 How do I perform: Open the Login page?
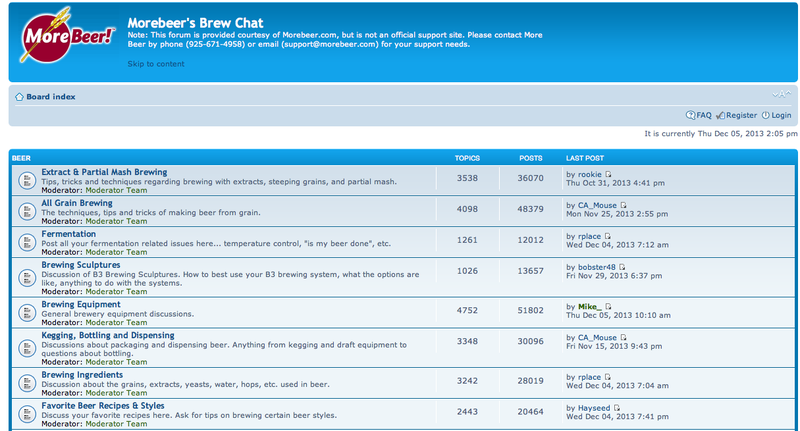pyautogui.click(x=781, y=115)
